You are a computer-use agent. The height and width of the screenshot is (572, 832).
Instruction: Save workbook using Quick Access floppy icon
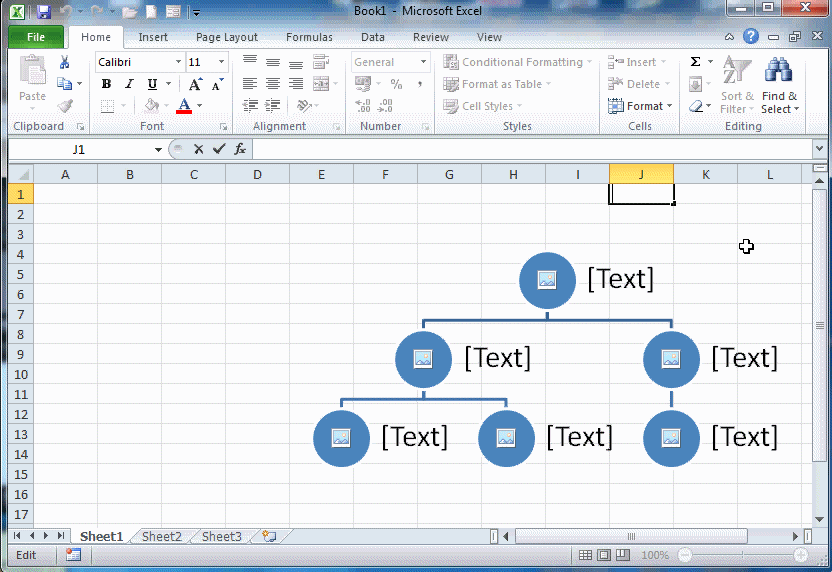click(43, 12)
